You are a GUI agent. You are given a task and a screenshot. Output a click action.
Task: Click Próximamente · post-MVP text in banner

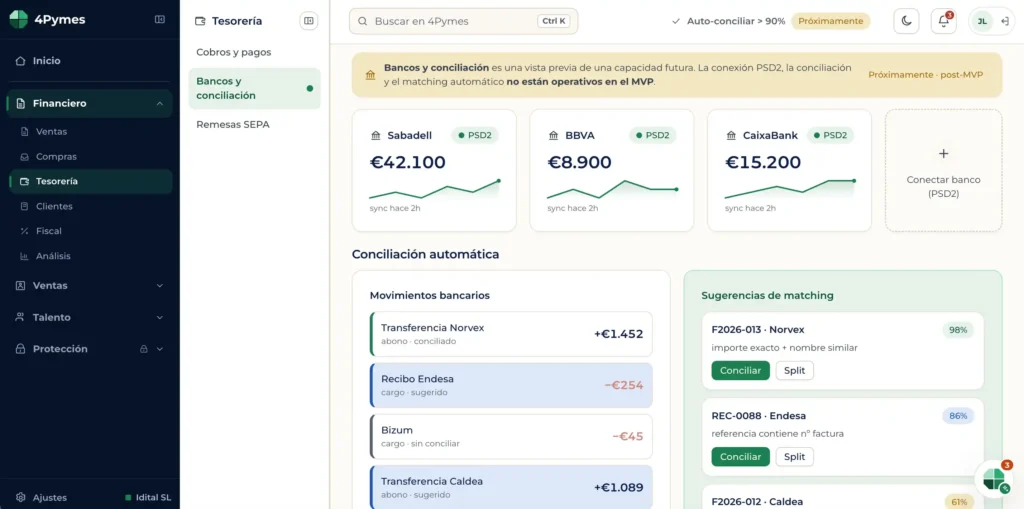click(x=925, y=75)
